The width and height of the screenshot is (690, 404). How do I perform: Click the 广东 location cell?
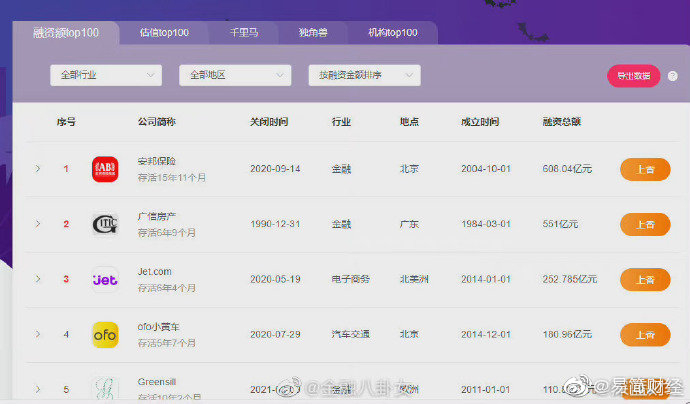(409, 224)
